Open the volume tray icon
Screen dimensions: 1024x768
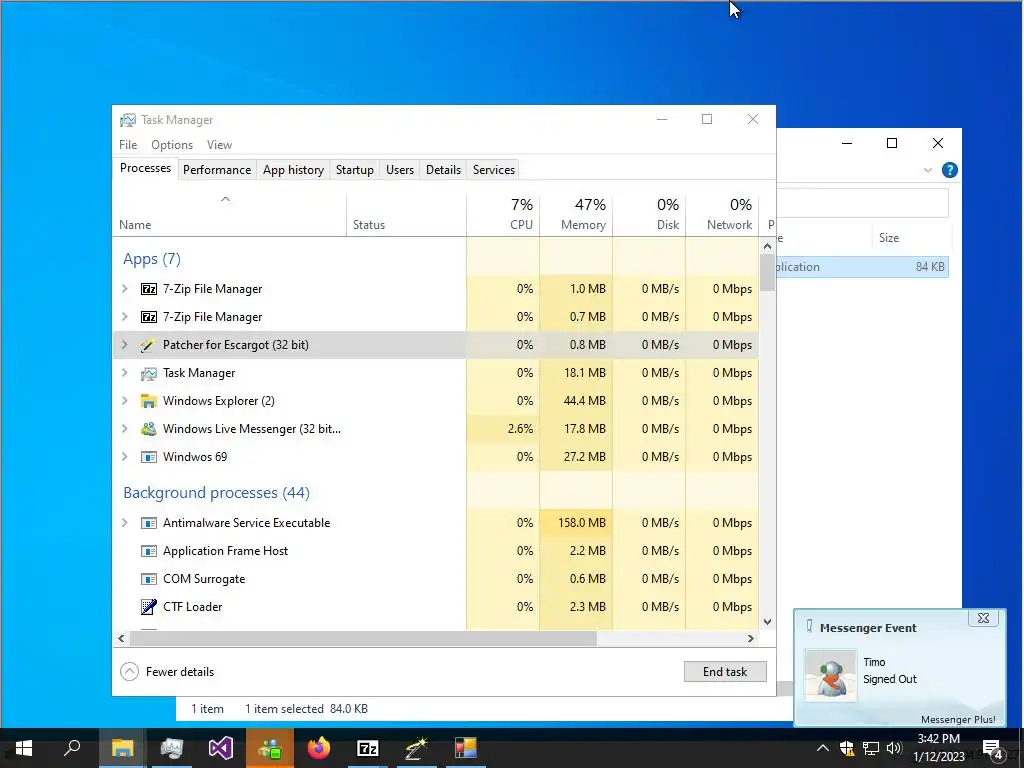(x=894, y=748)
